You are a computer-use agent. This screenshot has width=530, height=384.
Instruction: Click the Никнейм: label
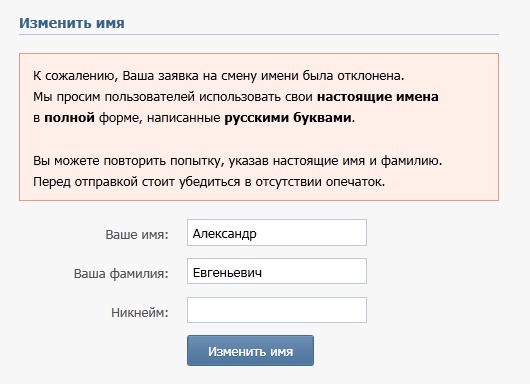(140, 312)
